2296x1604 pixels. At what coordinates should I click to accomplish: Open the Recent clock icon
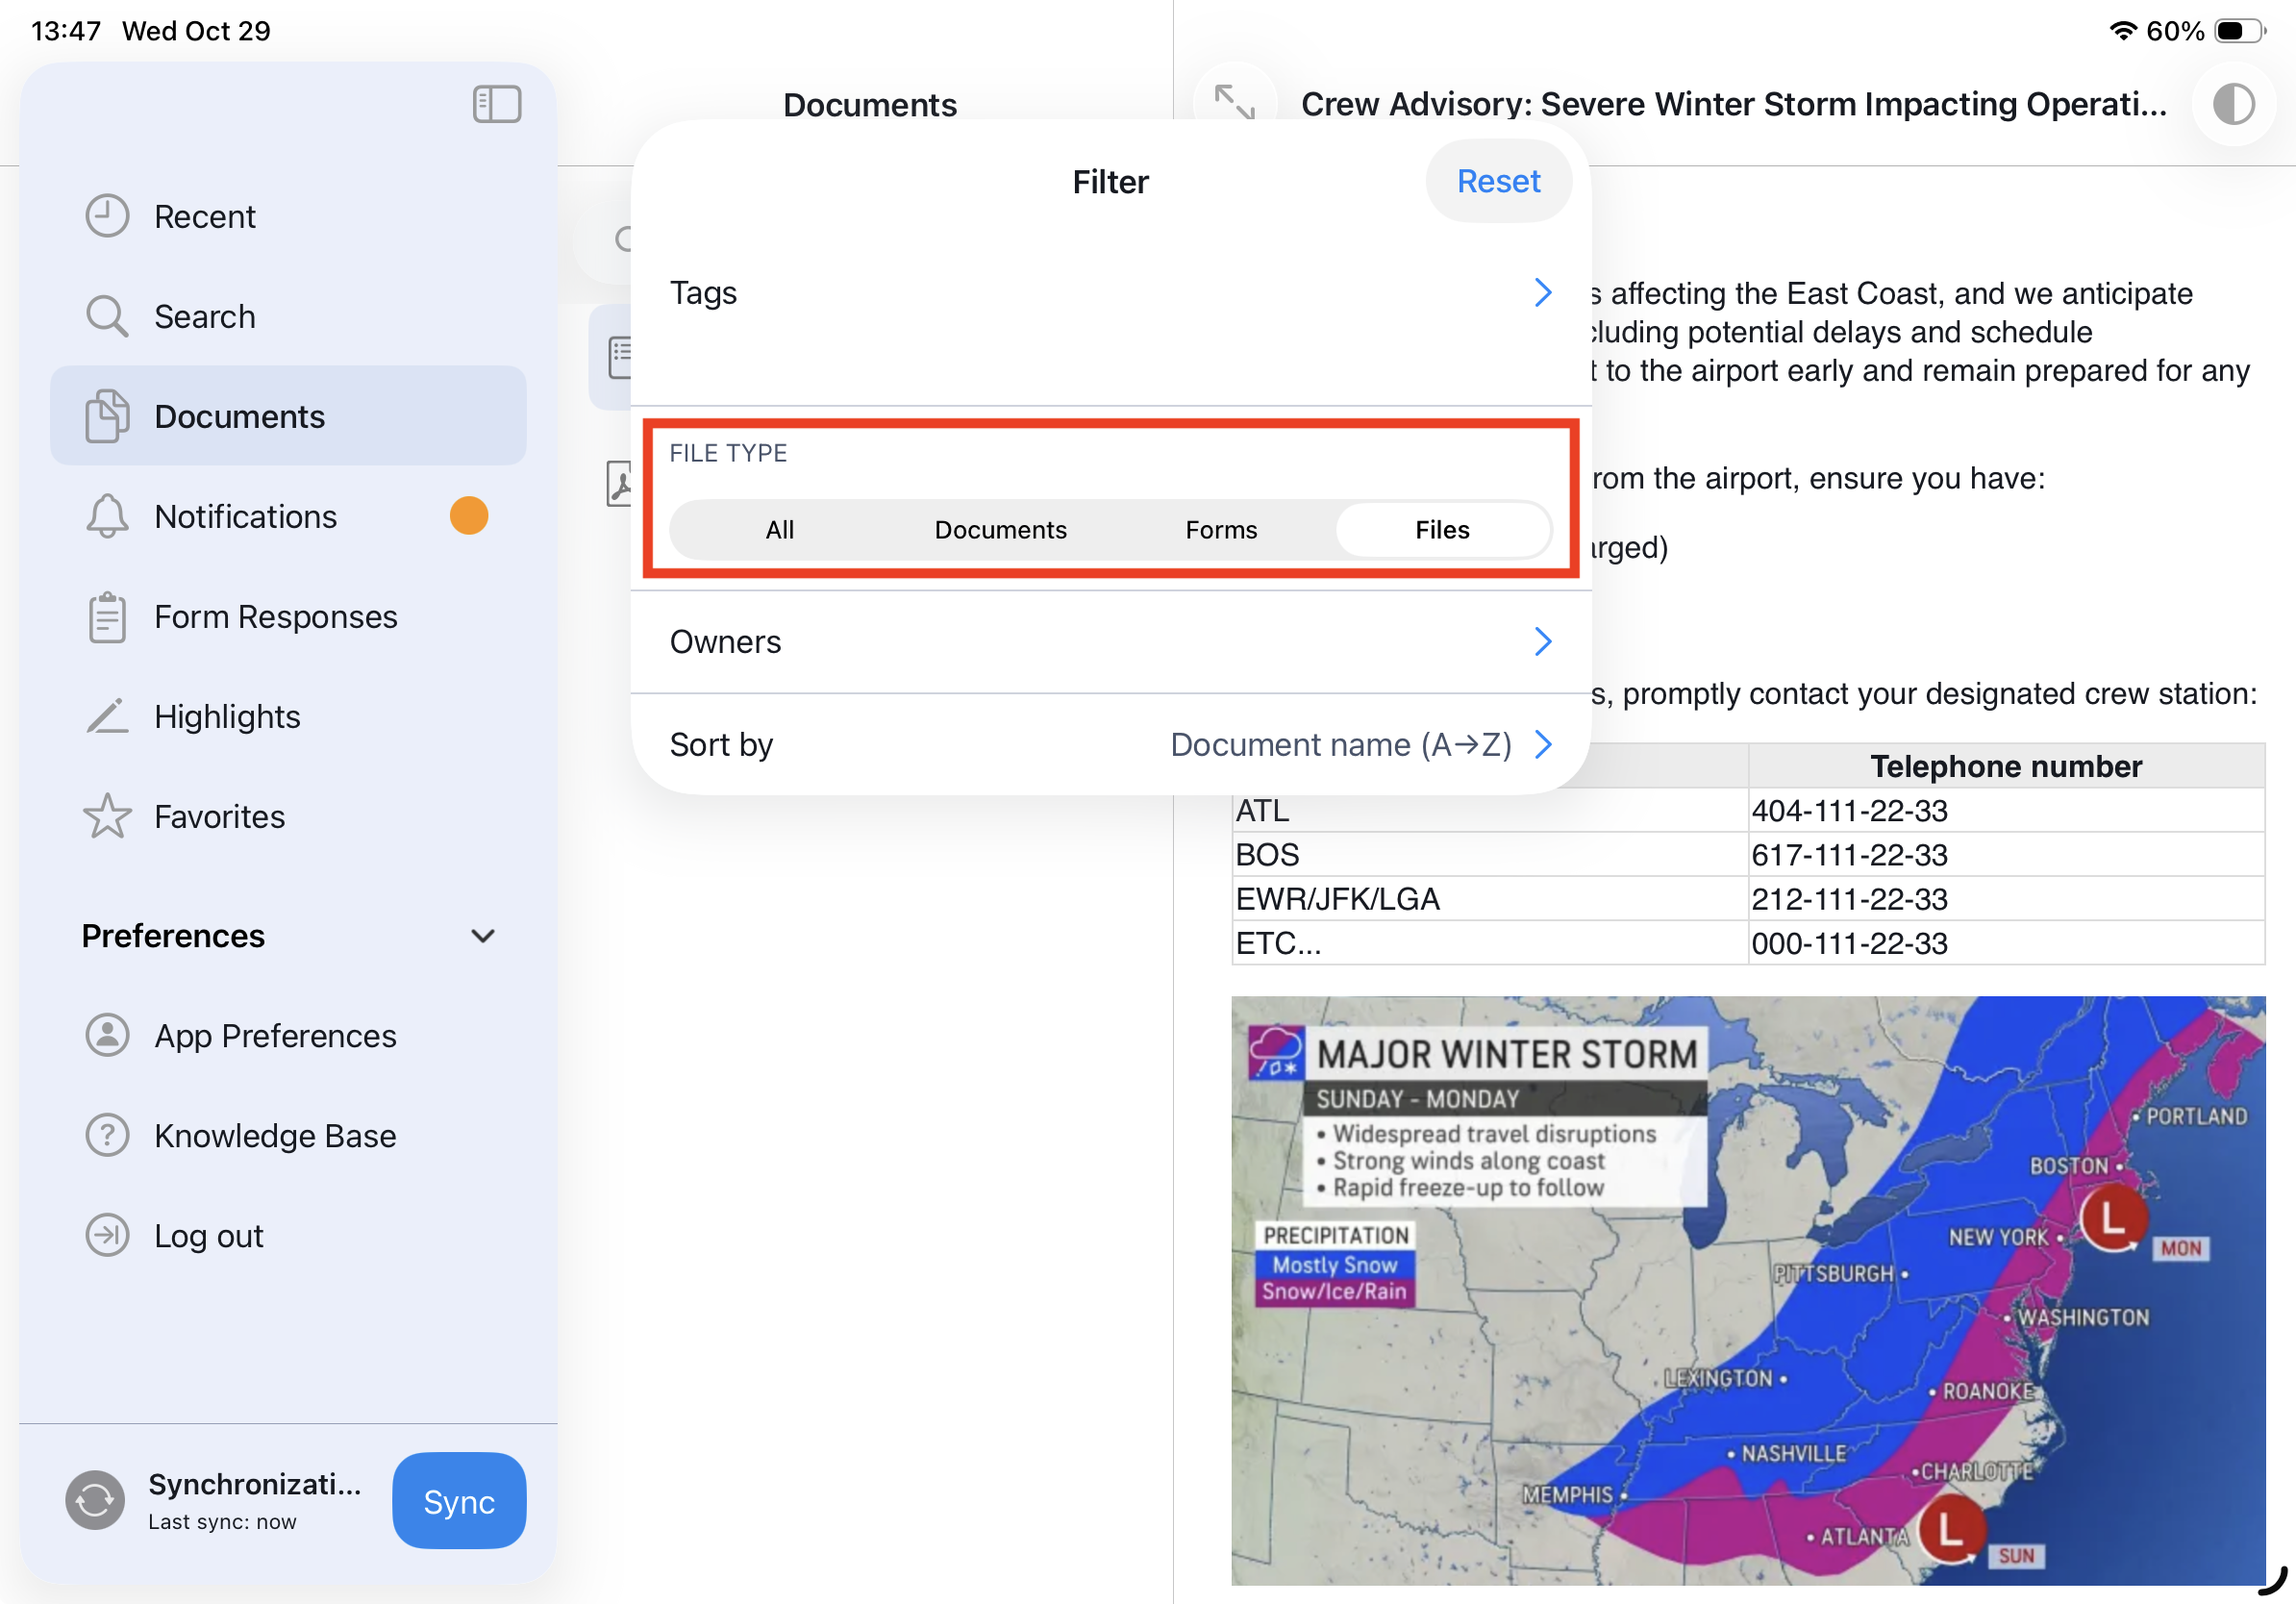click(x=107, y=216)
